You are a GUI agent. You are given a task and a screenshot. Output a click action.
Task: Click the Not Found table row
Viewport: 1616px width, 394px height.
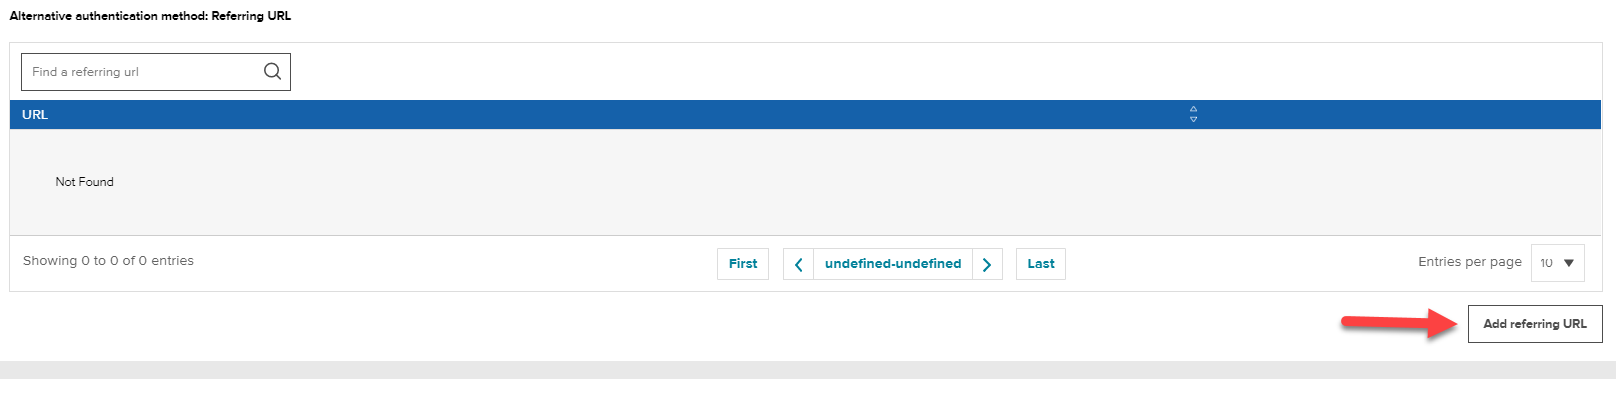pyautogui.click(x=806, y=182)
